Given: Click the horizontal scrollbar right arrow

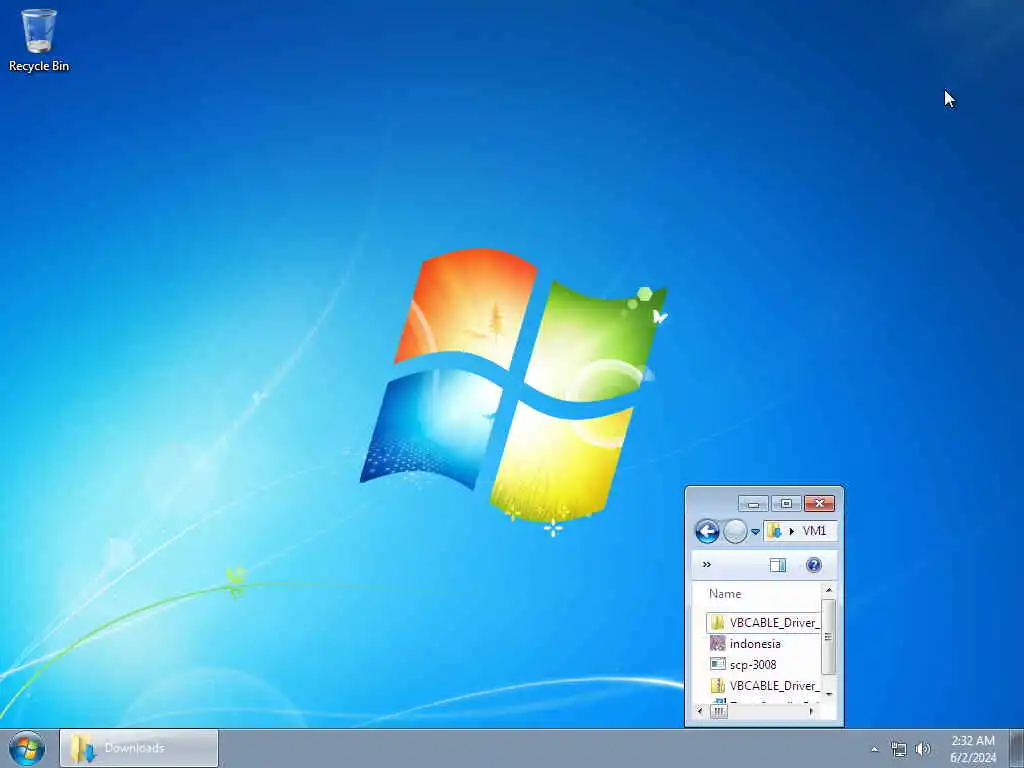Looking at the screenshot, I should tap(812, 711).
